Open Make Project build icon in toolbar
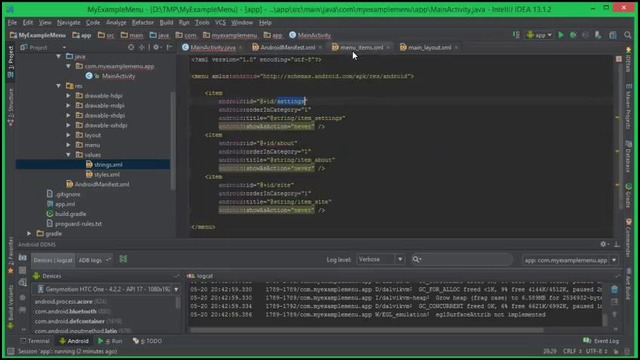The height and width of the screenshot is (360, 640). (x=516, y=35)
